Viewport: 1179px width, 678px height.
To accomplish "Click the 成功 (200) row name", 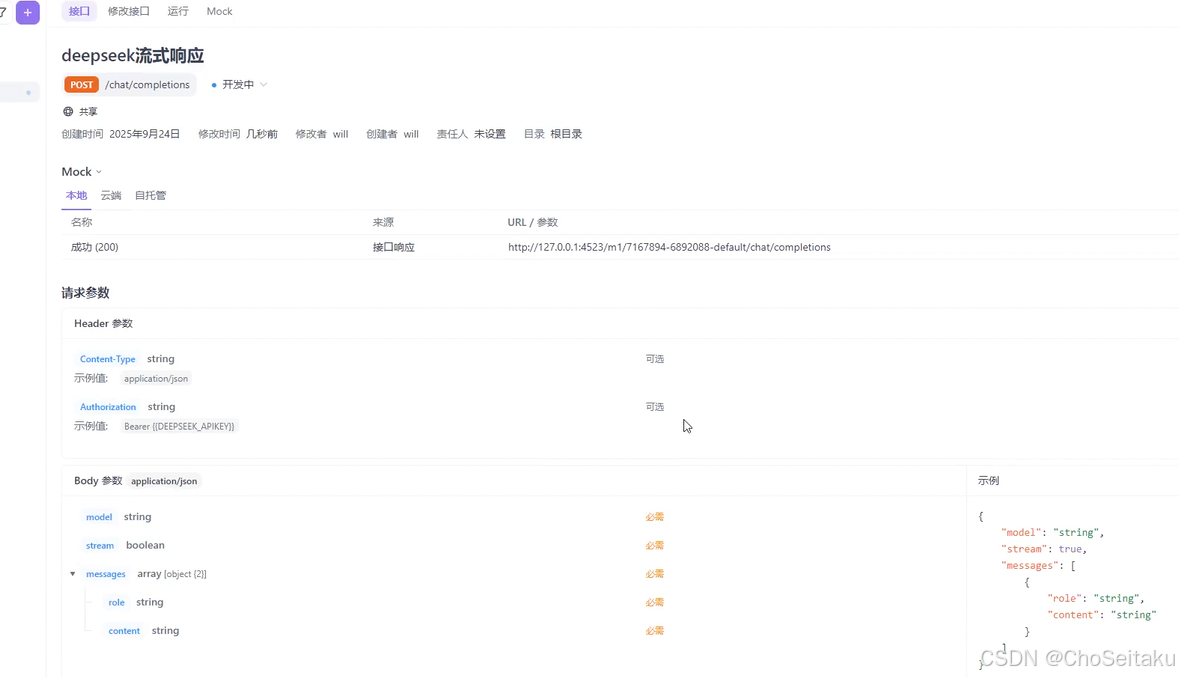I will pyautogui.click(x=95, y=247).
